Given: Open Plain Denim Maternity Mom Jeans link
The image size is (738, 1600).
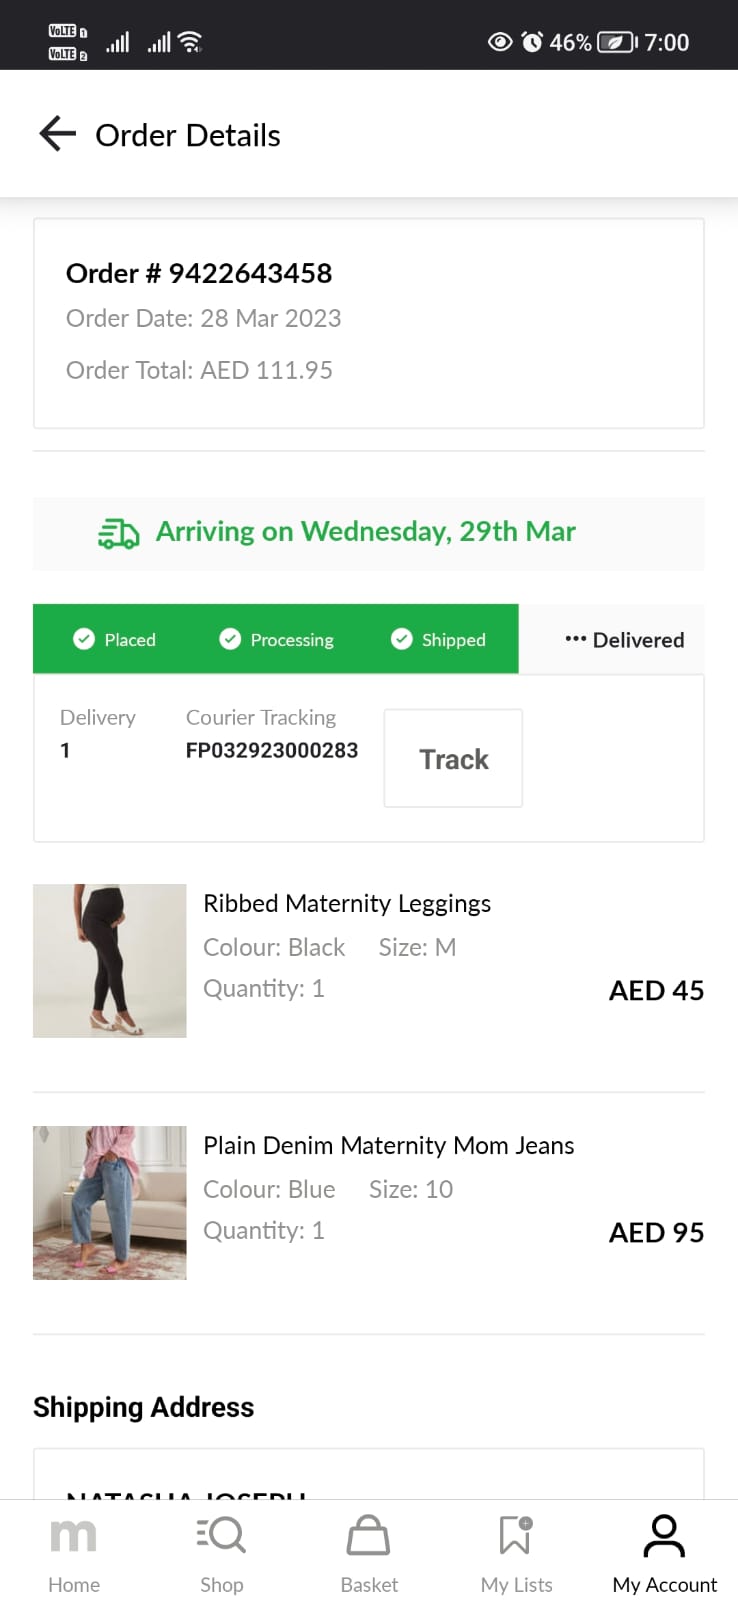Looking at the screenshot, I should point(388,1146).
